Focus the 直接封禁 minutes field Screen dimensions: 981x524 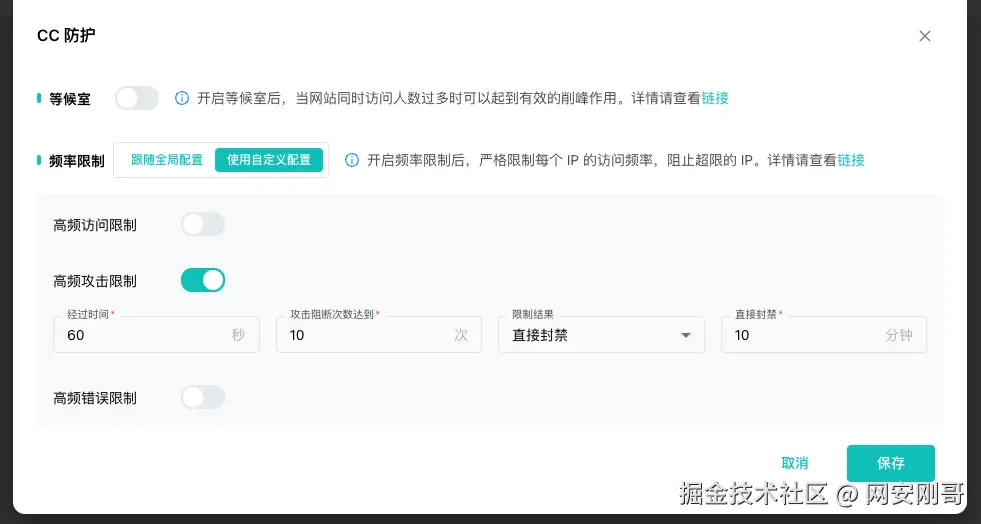click(824, 335)
